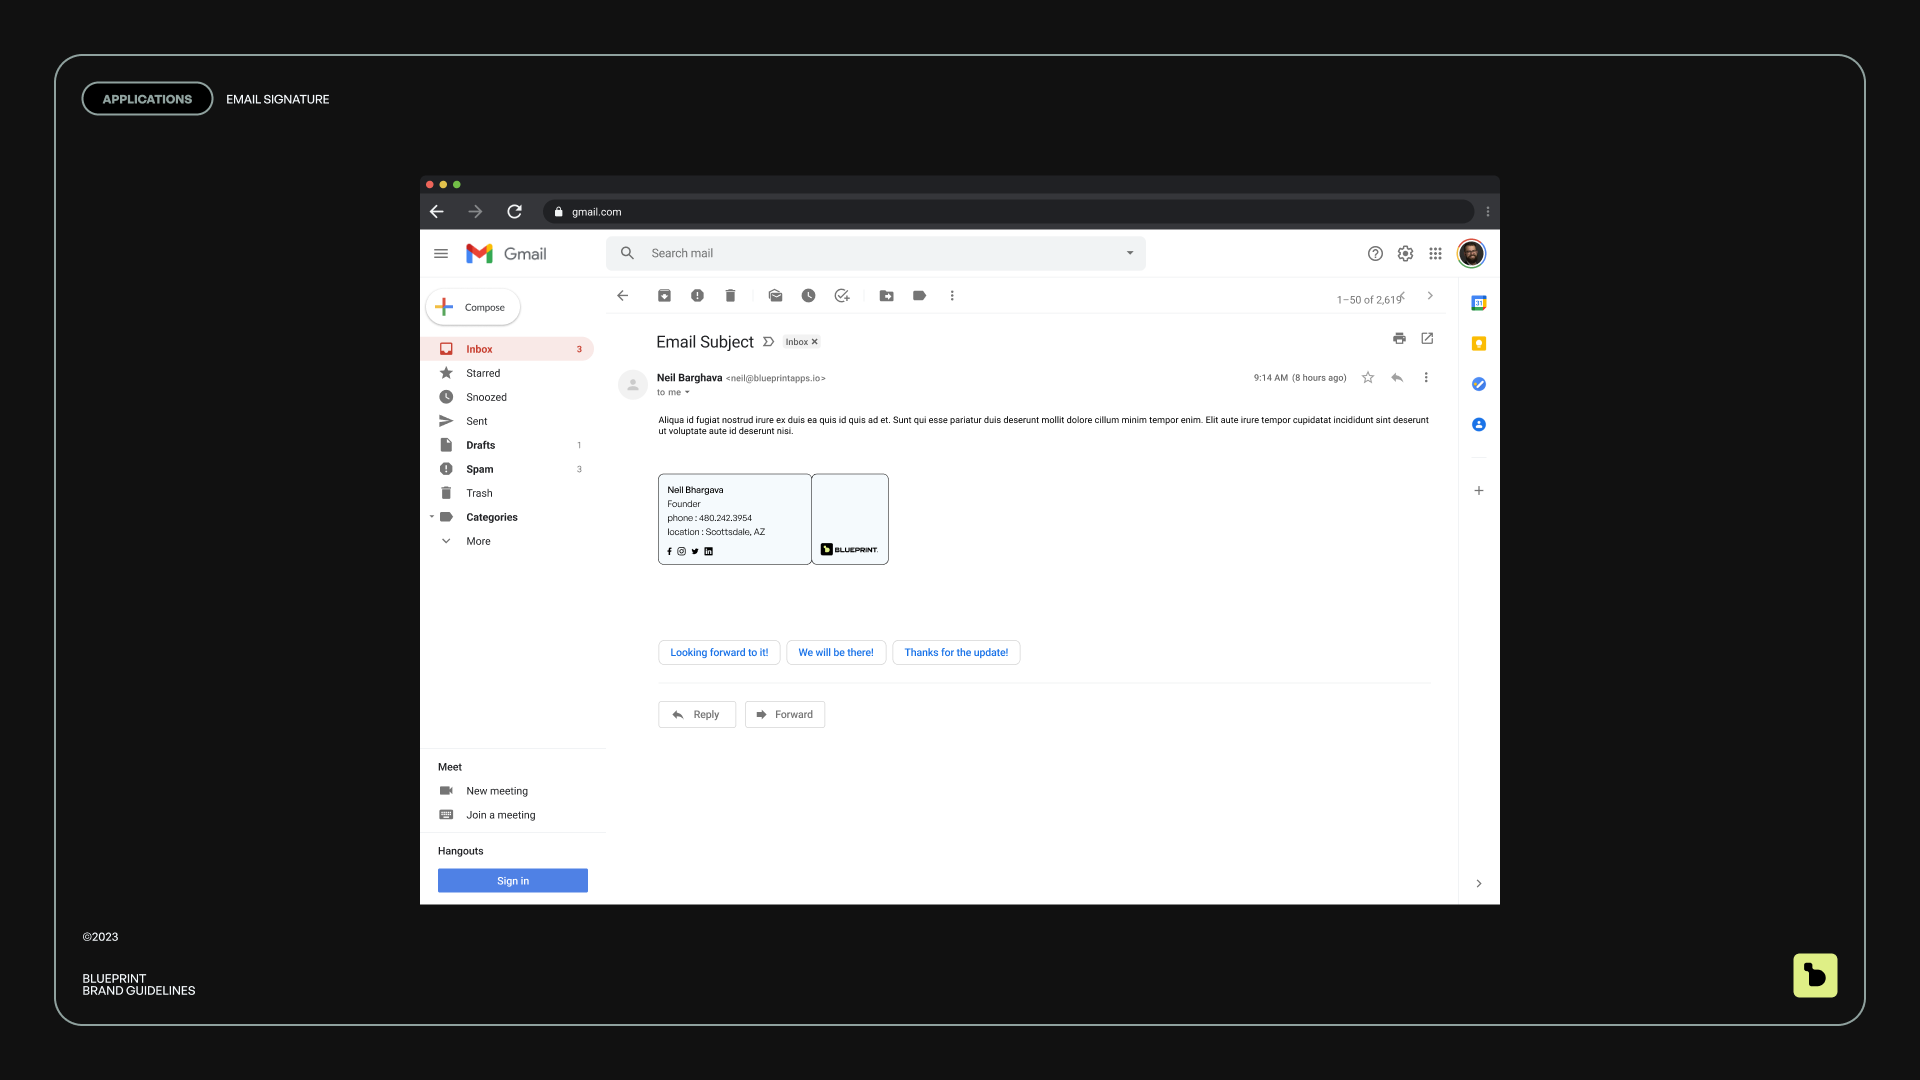Go to the Spam folder

click(479, 469)
